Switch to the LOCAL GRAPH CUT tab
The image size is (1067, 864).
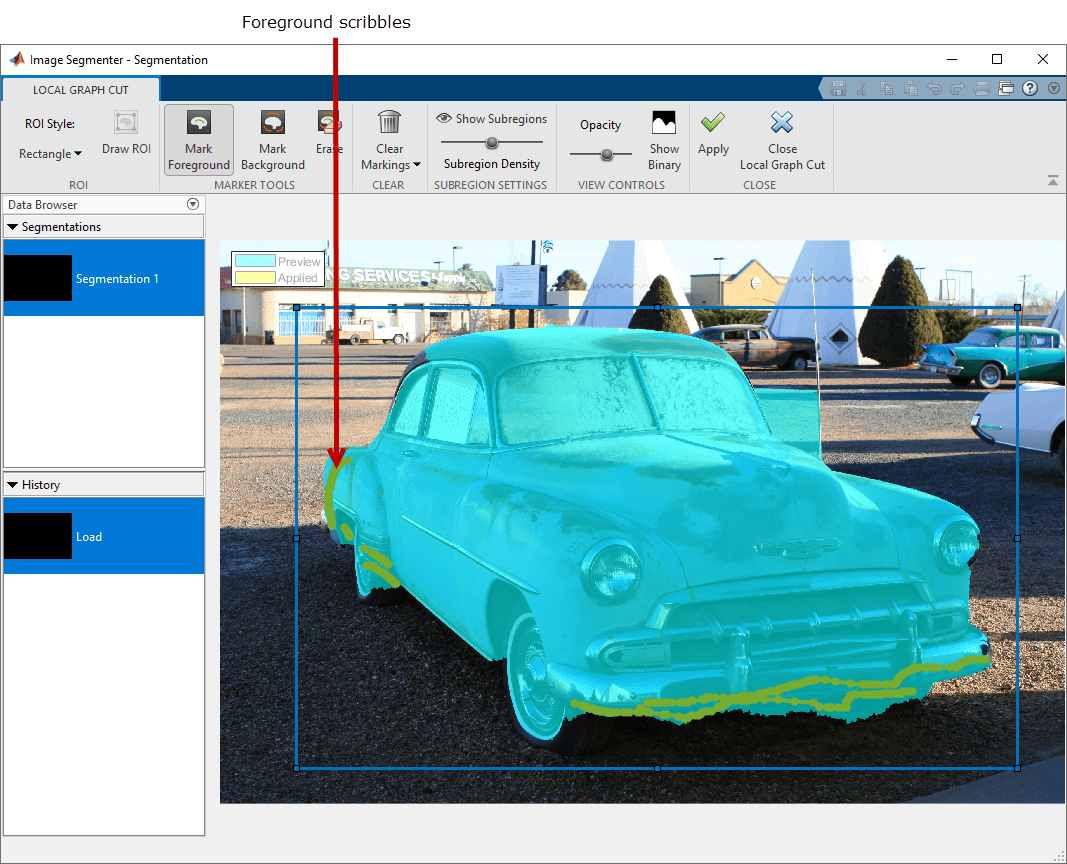click(x=80, y=90)
